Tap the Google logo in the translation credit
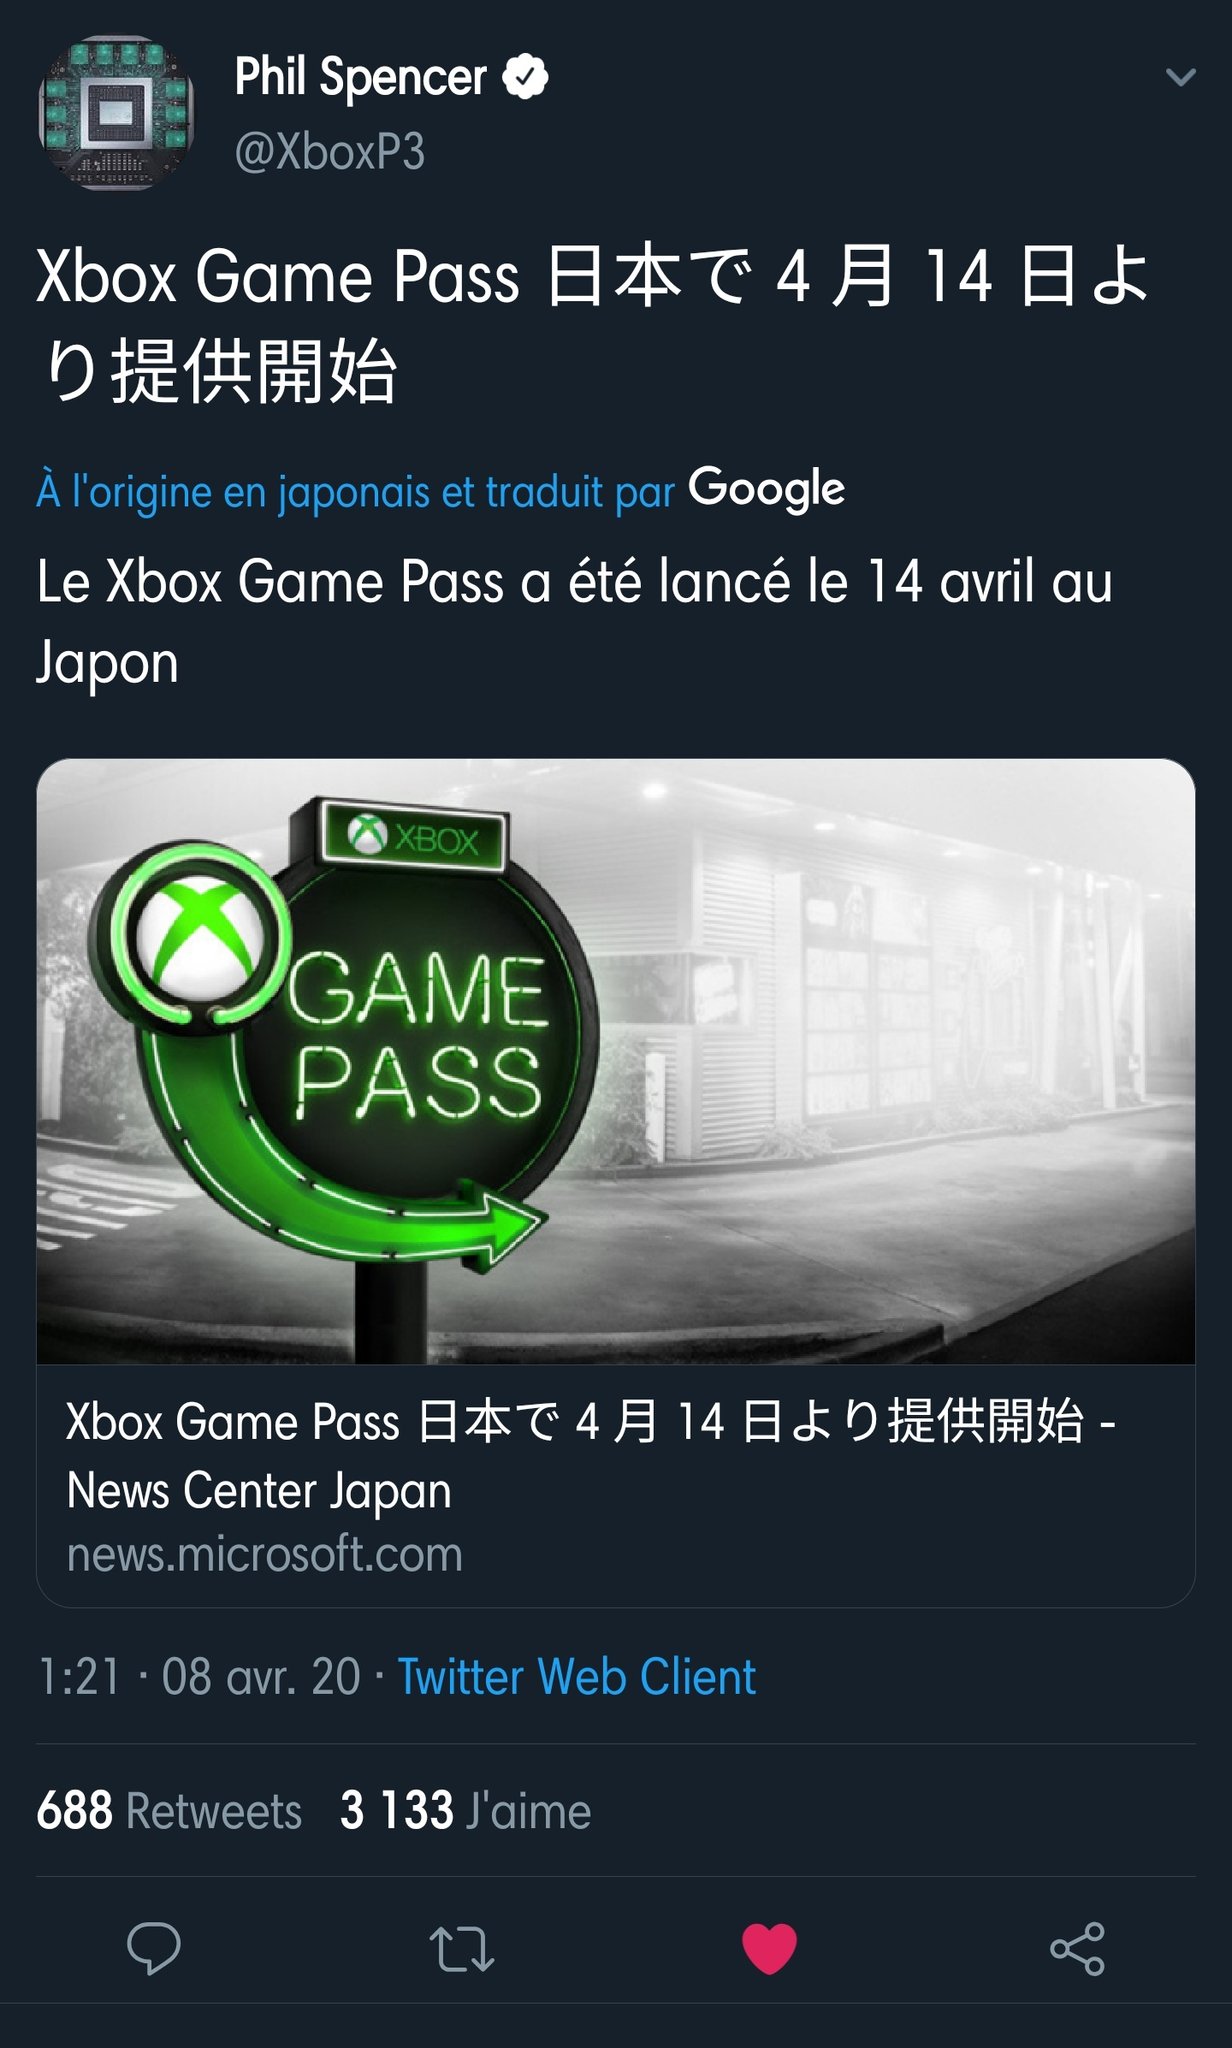 point(766,490)
